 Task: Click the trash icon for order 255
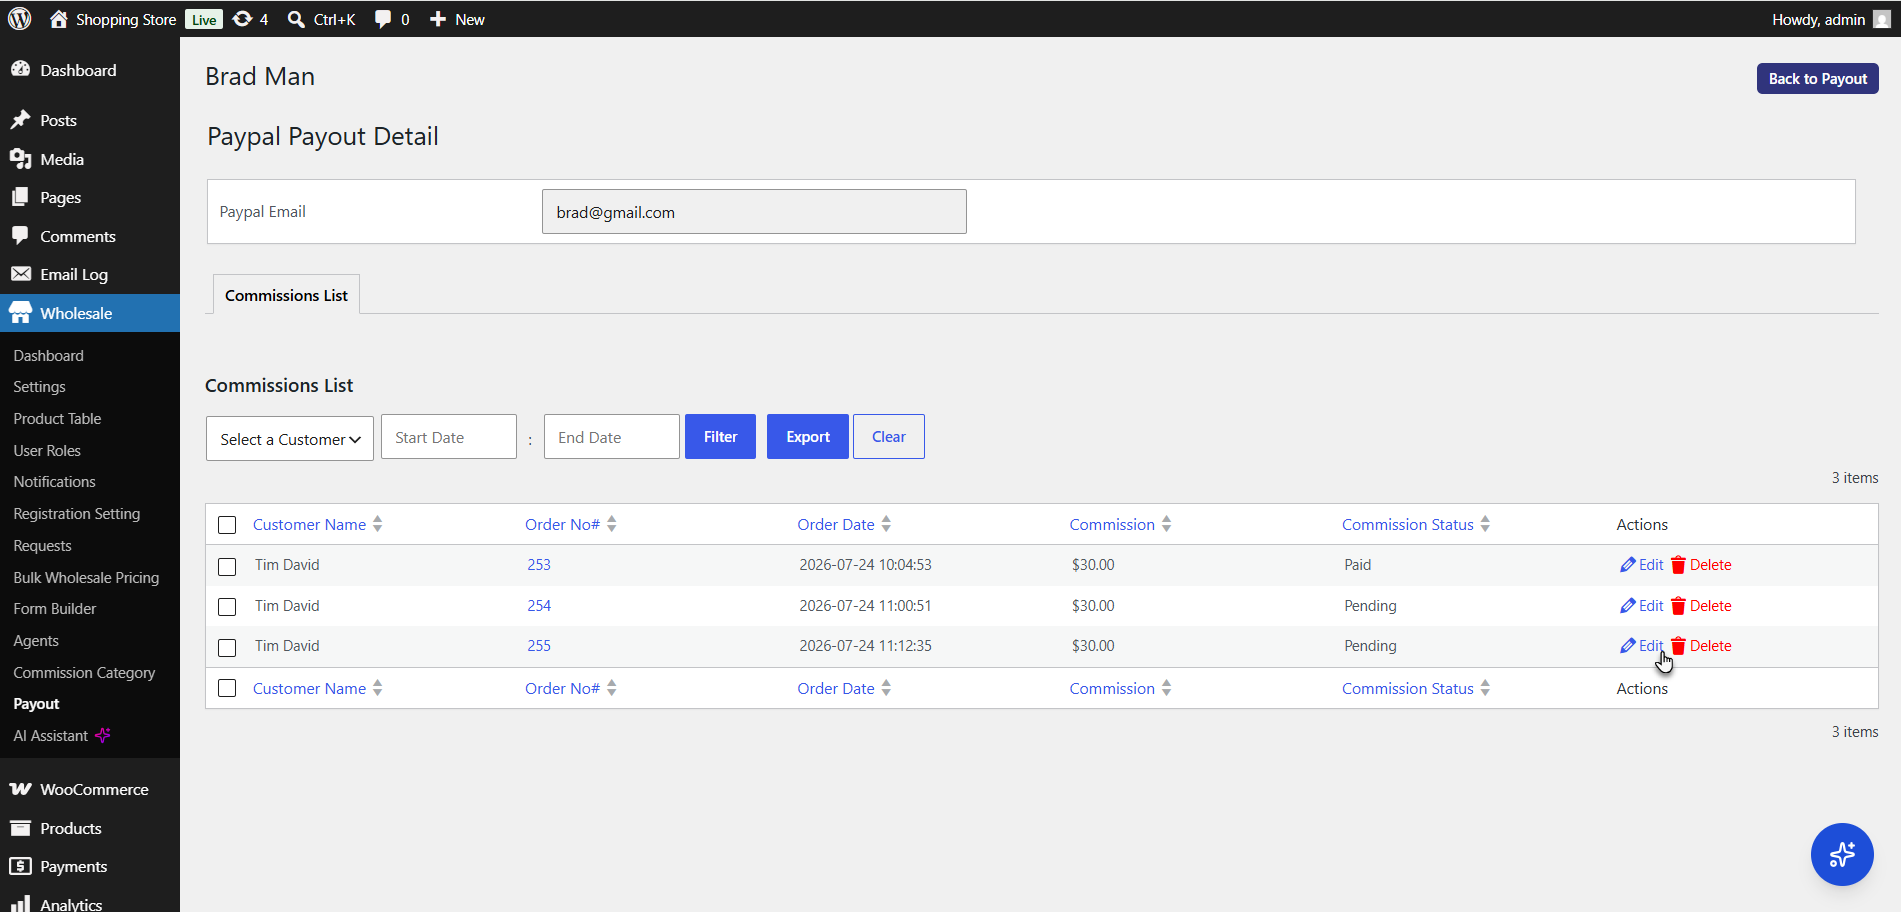pyautogui.click(x=1678, y=646)
